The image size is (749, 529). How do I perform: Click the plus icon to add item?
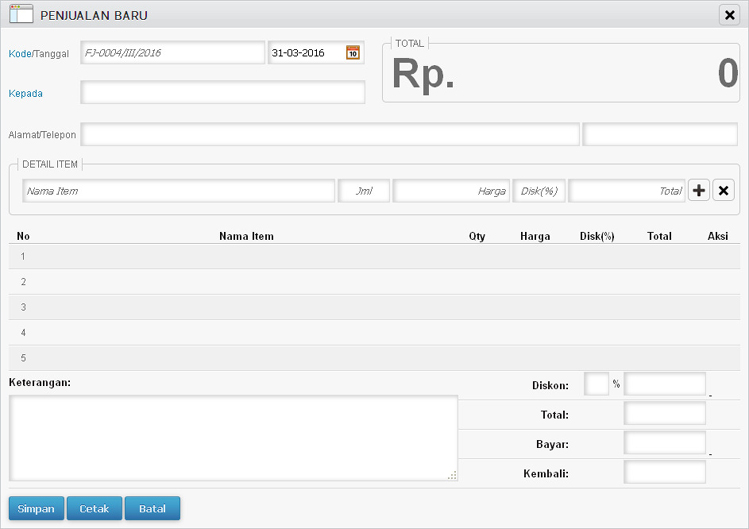(x=699, y=190)
